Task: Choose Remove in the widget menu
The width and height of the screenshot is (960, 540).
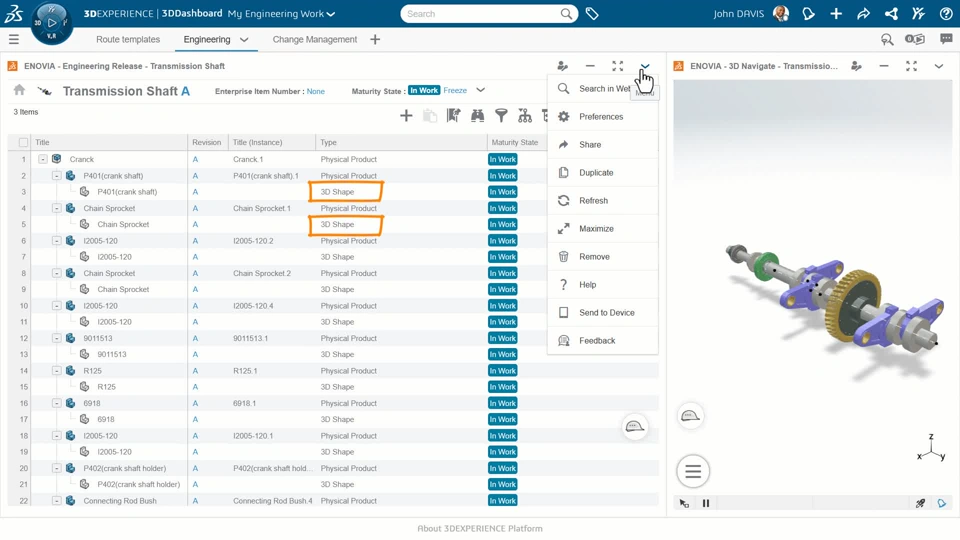Action: click(x=603, y=257)
